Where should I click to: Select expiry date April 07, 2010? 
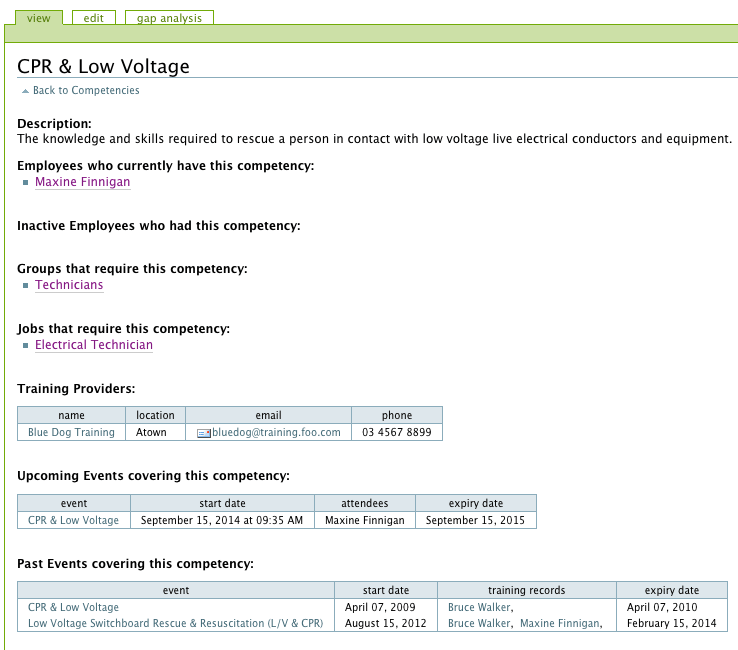pyautogui.click(x=662, y=607)
